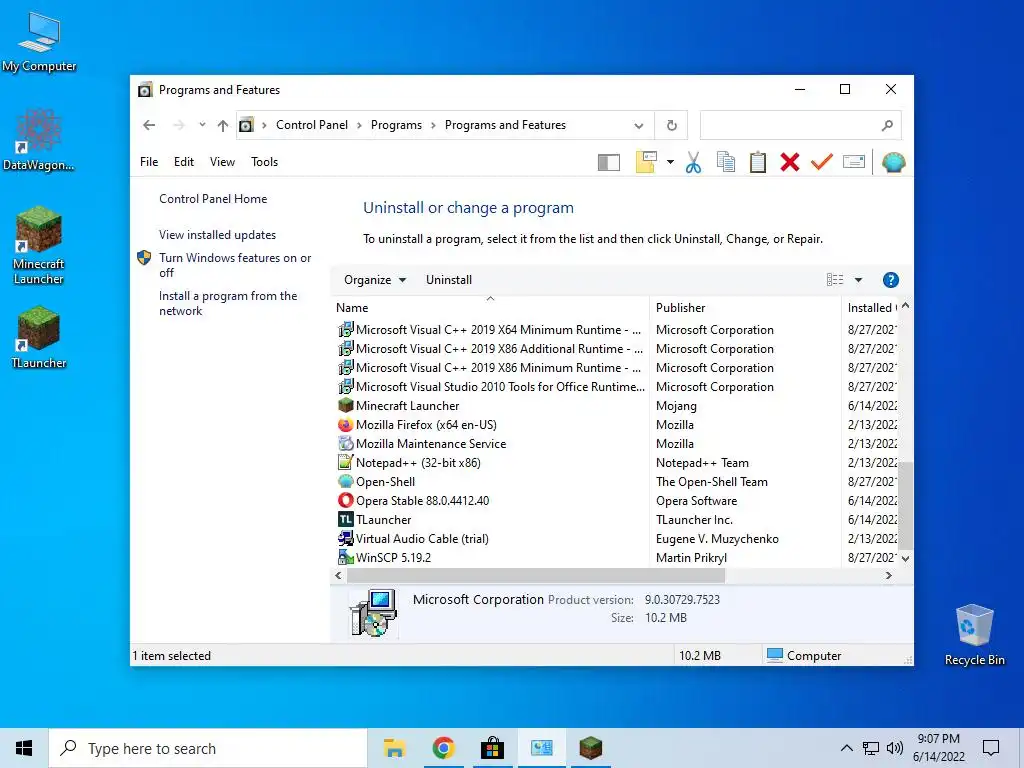This screenshot has width=1024, height=768.
Task: Select Mozilla Firefox (x64 en-US) row
Action: (x=617, y=425)
